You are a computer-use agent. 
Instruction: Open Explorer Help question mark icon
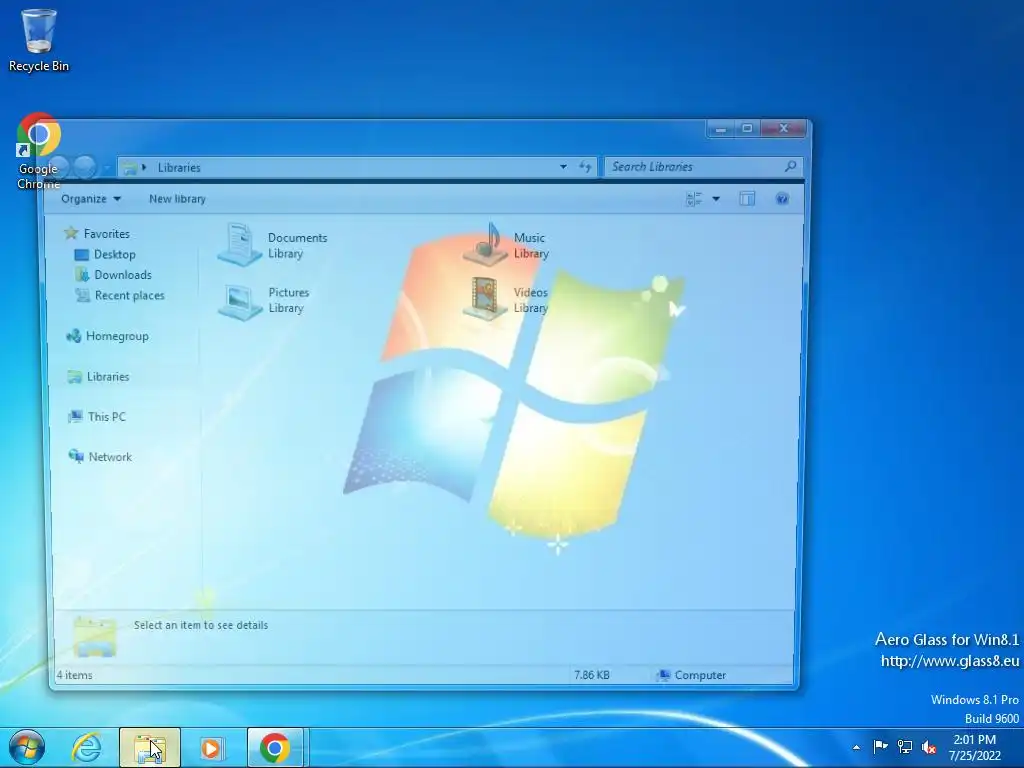pyautogui.click(x=782, y=199)
